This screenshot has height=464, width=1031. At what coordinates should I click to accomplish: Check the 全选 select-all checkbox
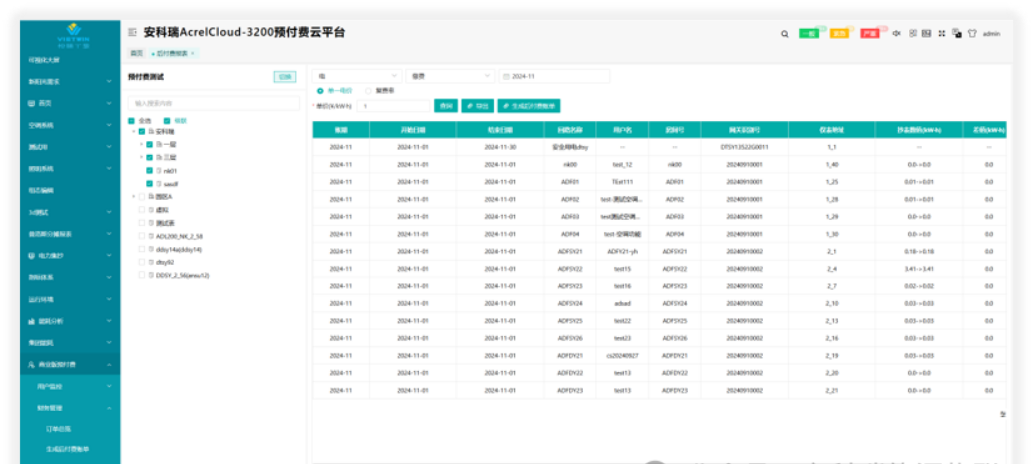(132, 120)
